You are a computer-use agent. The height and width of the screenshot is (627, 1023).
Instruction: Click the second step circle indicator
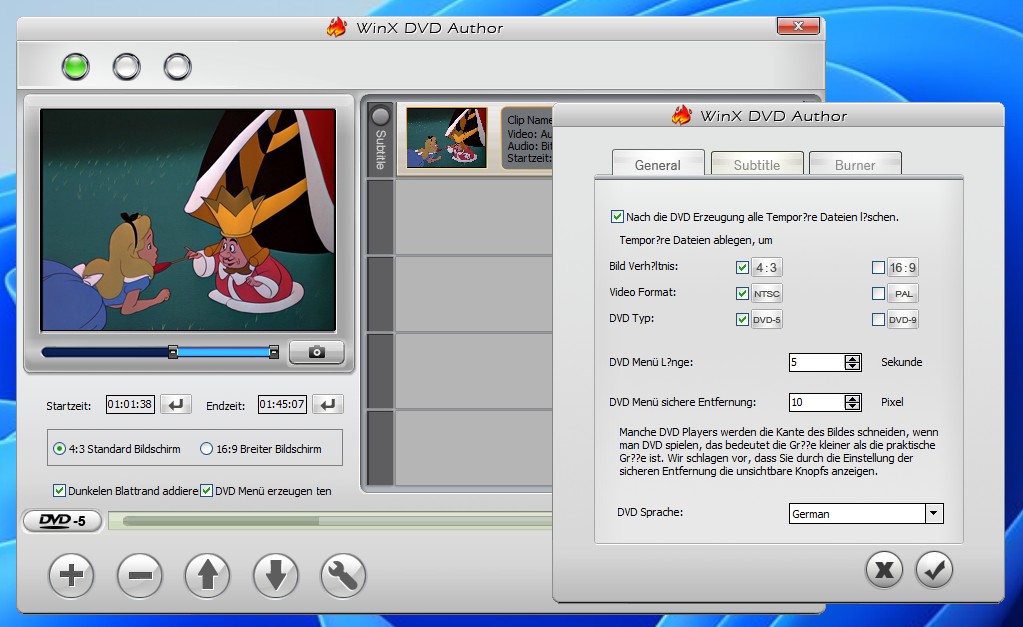click(127, 67)
